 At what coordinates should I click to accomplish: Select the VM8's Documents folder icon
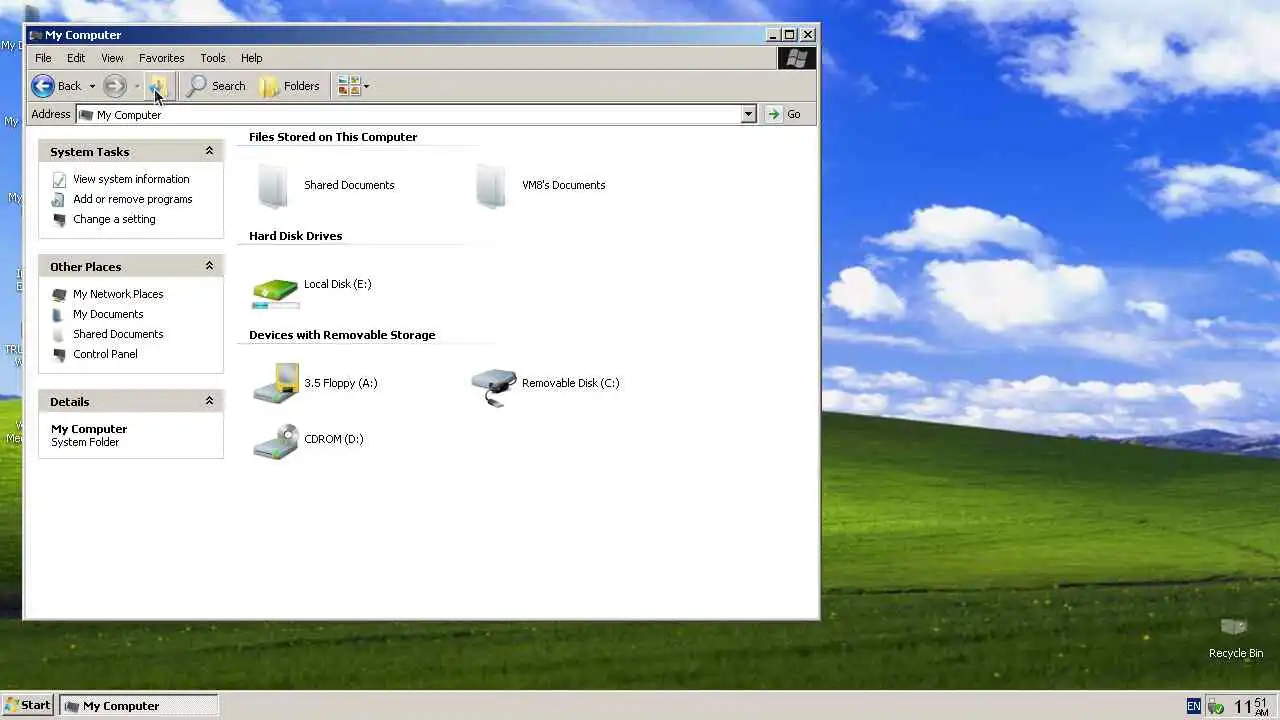tap(491, 185)
